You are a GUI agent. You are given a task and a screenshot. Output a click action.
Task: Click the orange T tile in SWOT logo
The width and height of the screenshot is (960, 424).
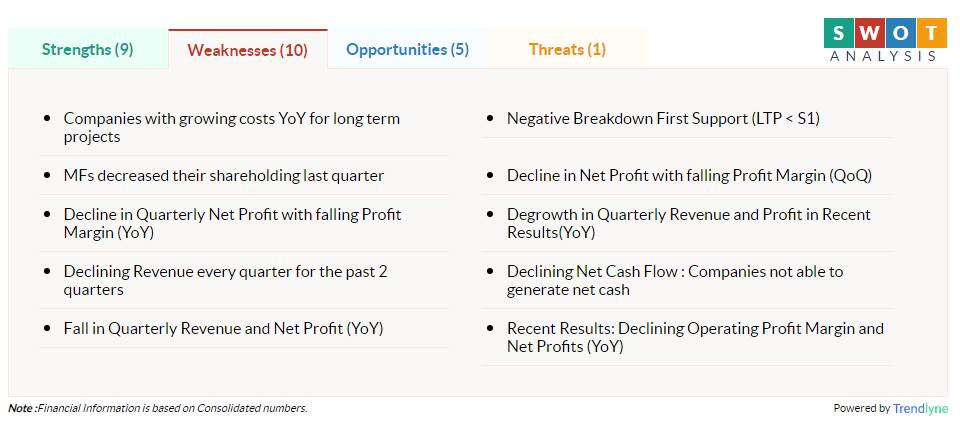point(932,32)
